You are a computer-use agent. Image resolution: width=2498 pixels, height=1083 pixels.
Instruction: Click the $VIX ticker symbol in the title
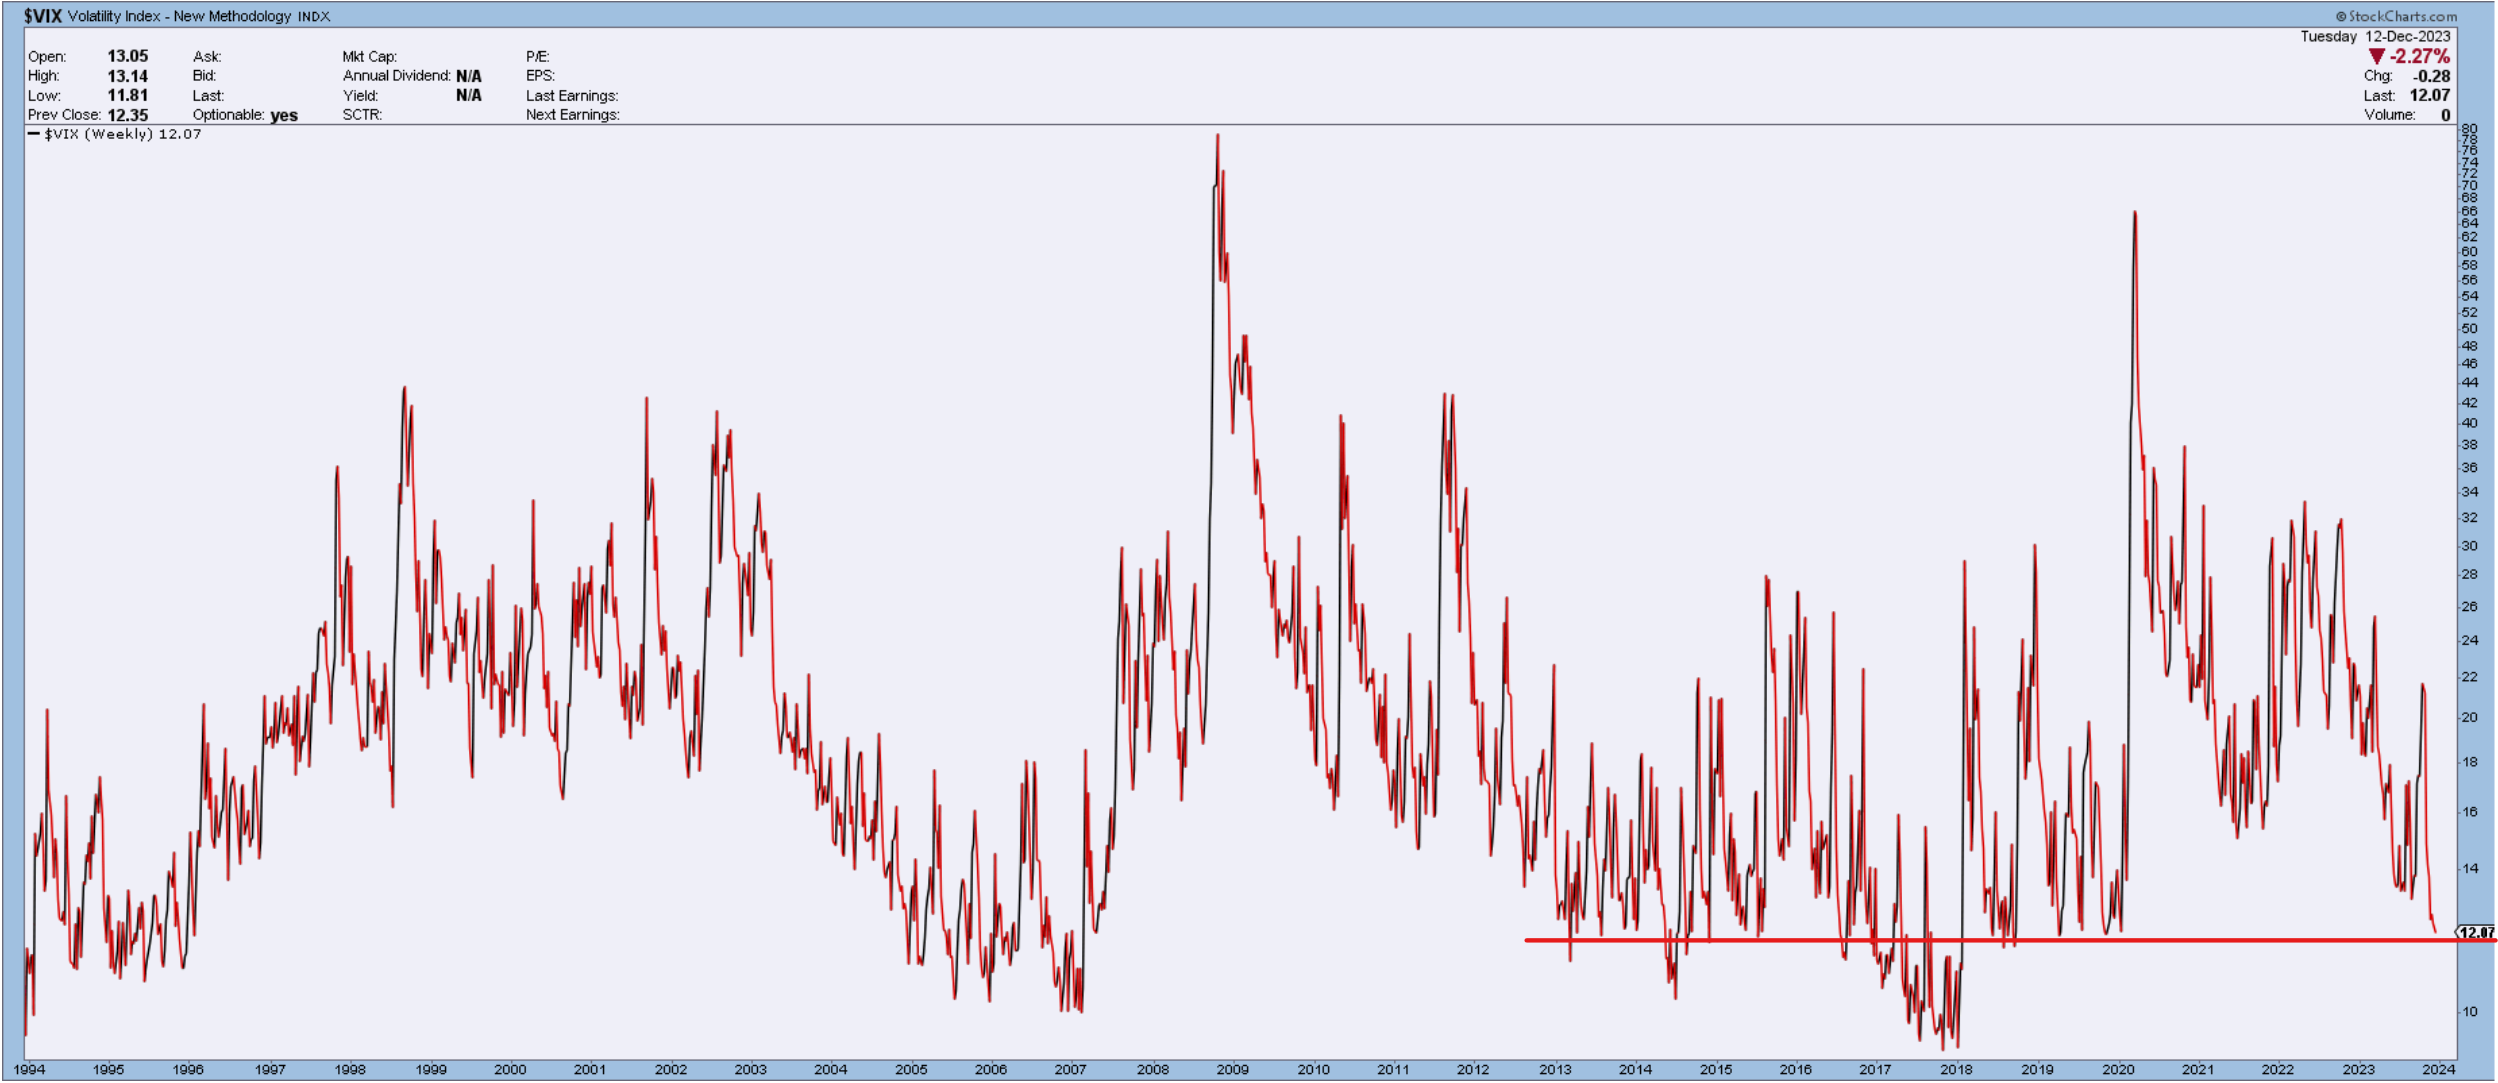click(x=43, y=16)
